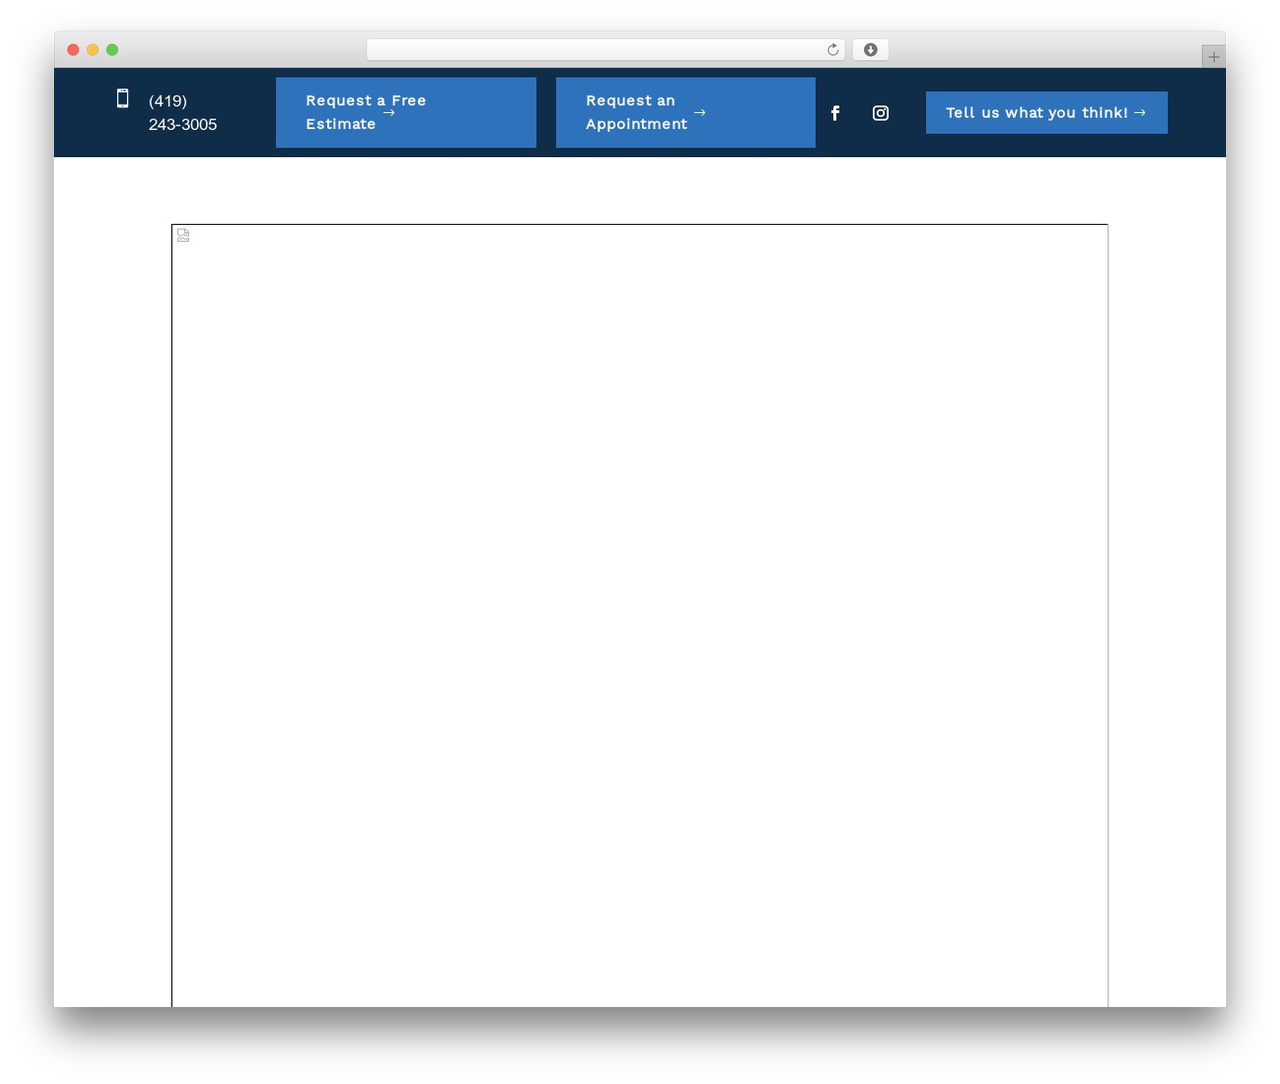The image size is (1280, 1084).
Task: Call the (419) 243-3005 phone link
Action: pos(183,112)
